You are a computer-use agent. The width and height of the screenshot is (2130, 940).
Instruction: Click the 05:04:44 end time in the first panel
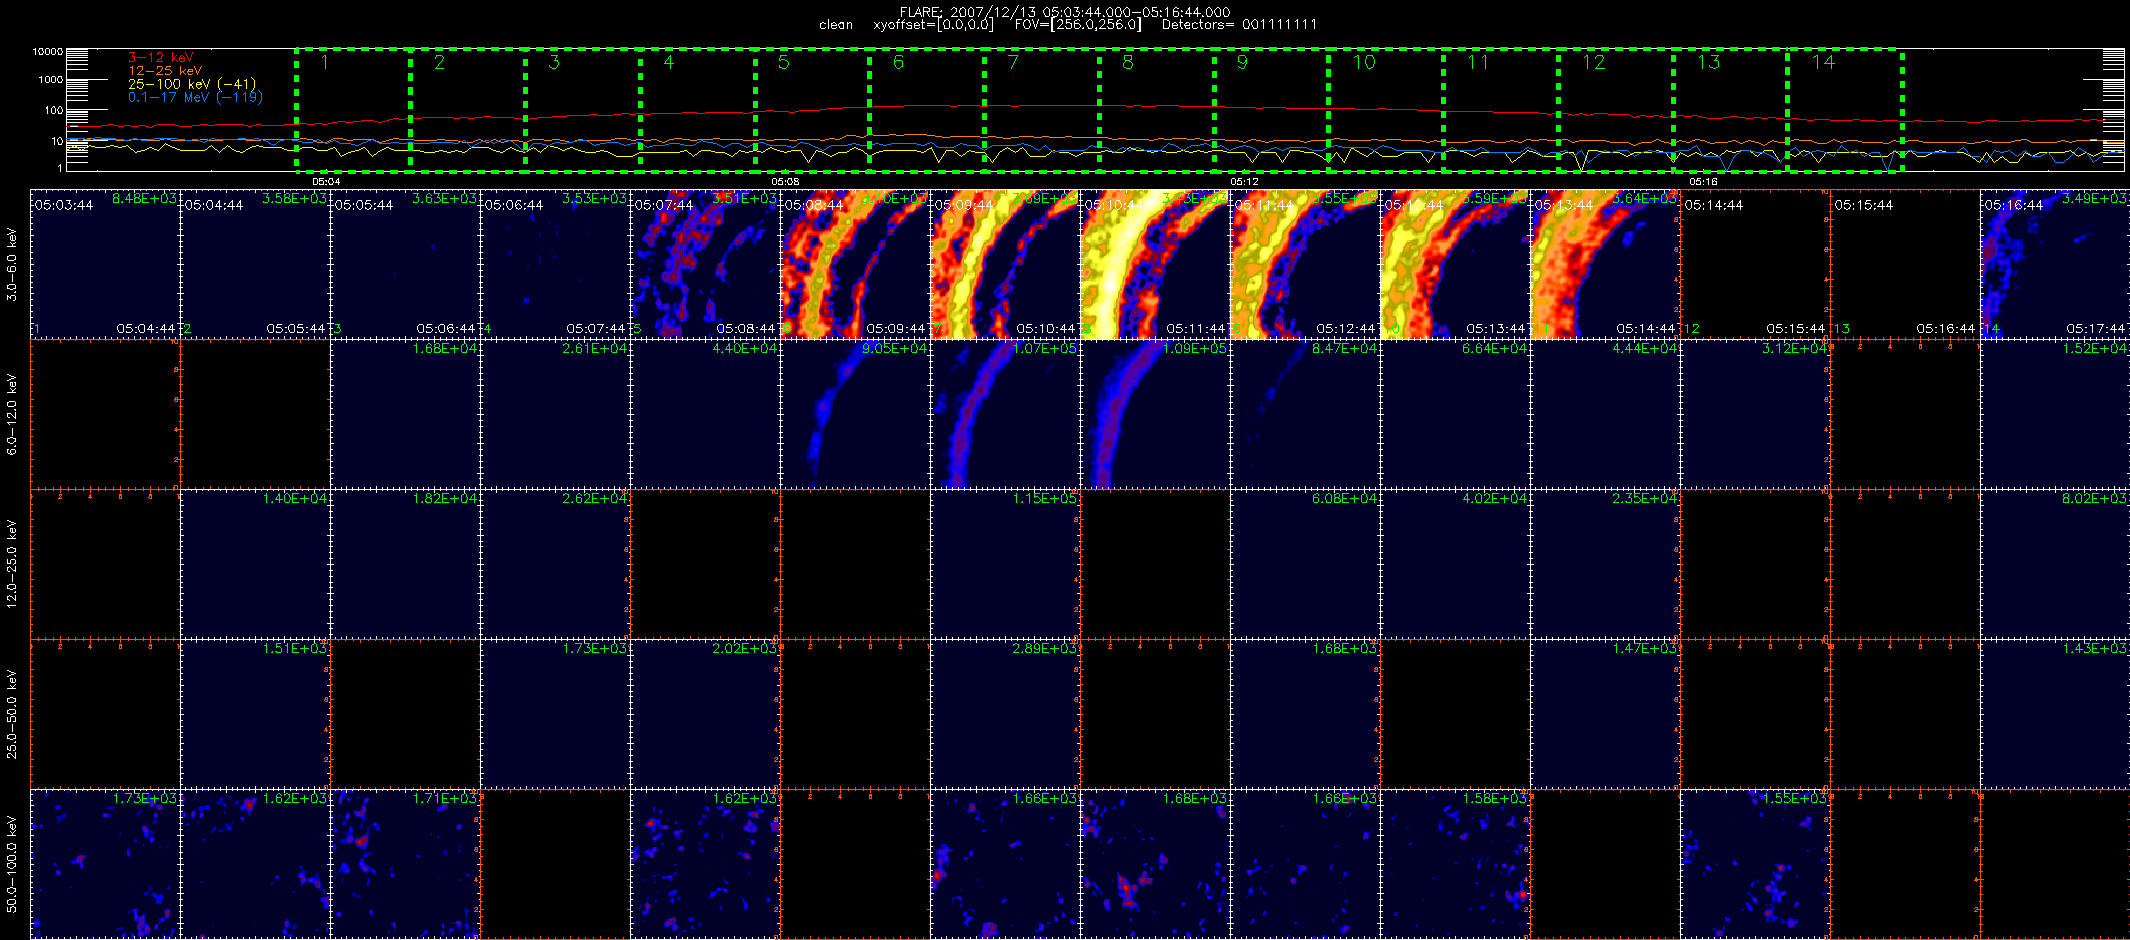pyautogui.click(x=146, y=329)
